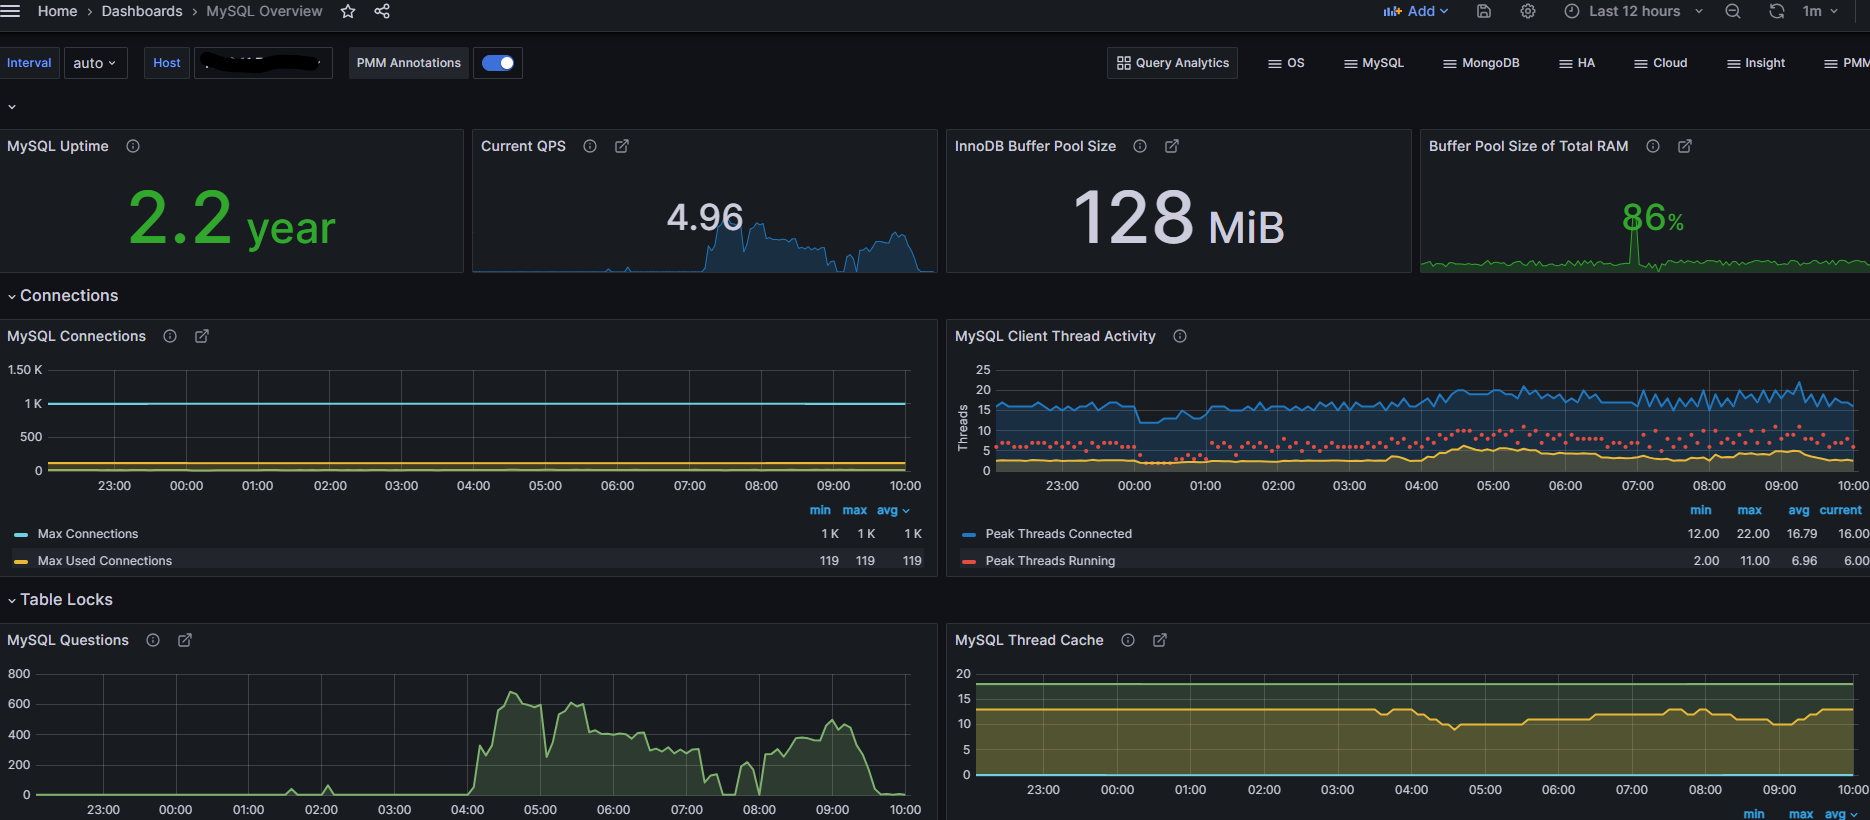This screenshot has height=820, width=1870.
Task: Open the Host selection dropdown
Action: coord(263,63)
